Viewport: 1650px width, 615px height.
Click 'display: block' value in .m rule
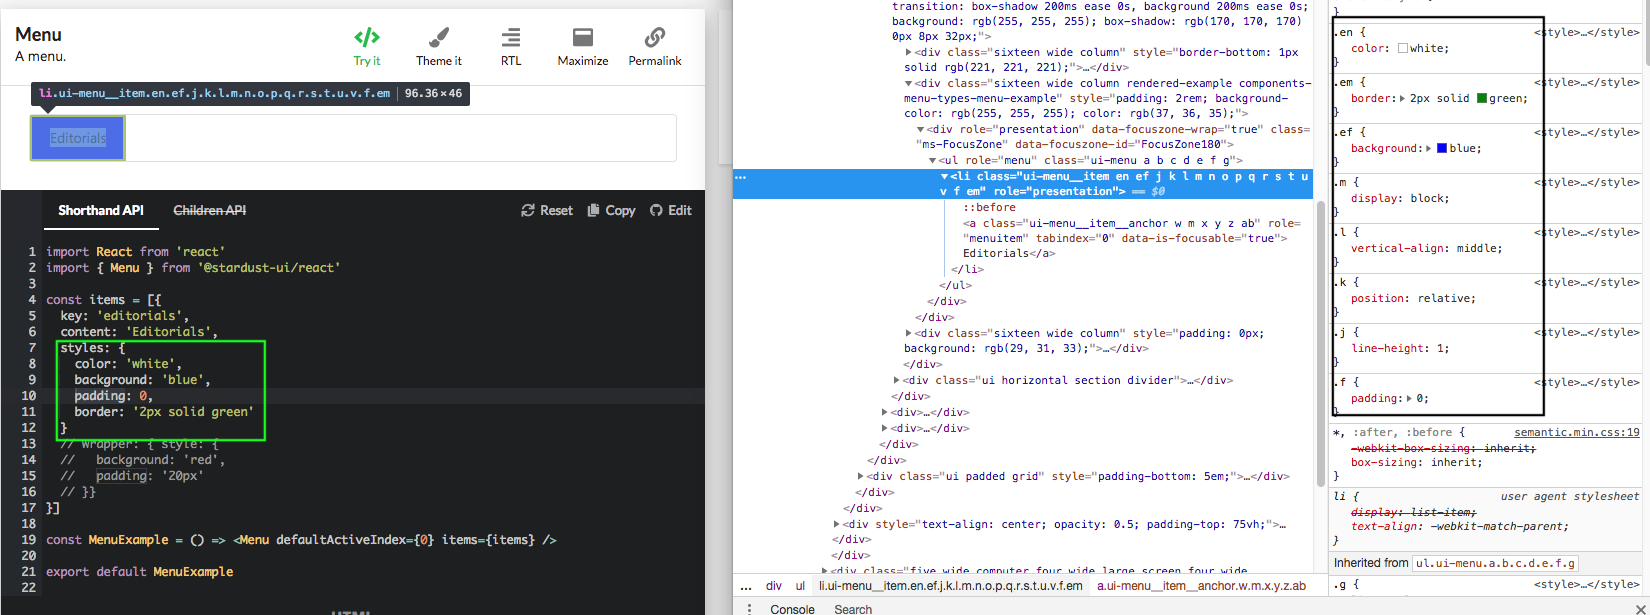[1429, 198]
